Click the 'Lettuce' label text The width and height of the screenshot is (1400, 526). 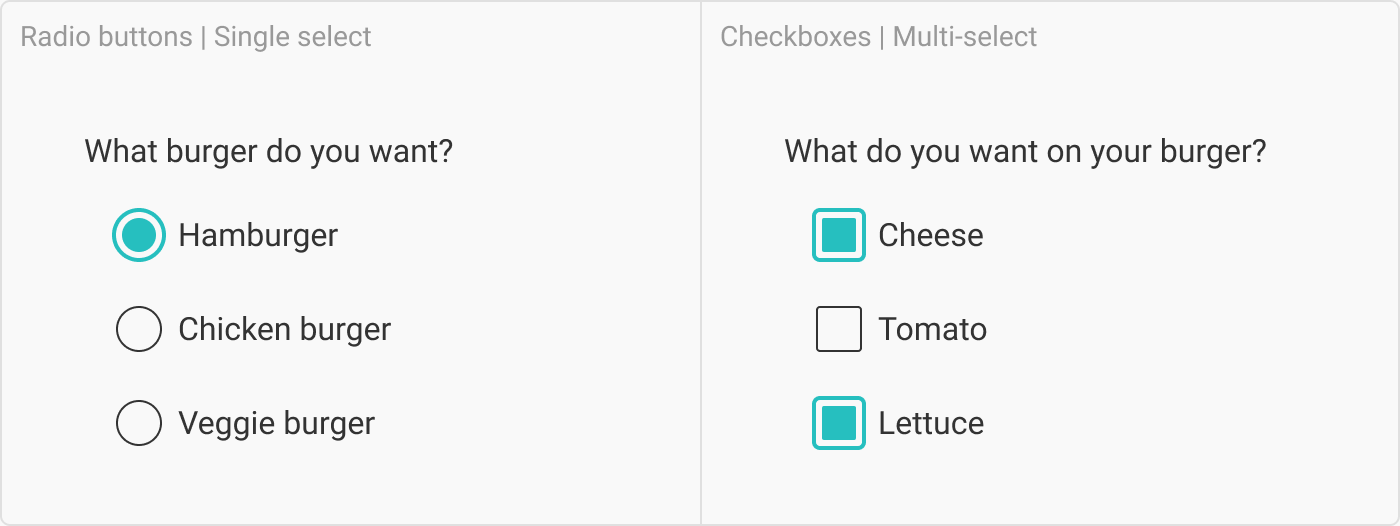coord(931,423)
